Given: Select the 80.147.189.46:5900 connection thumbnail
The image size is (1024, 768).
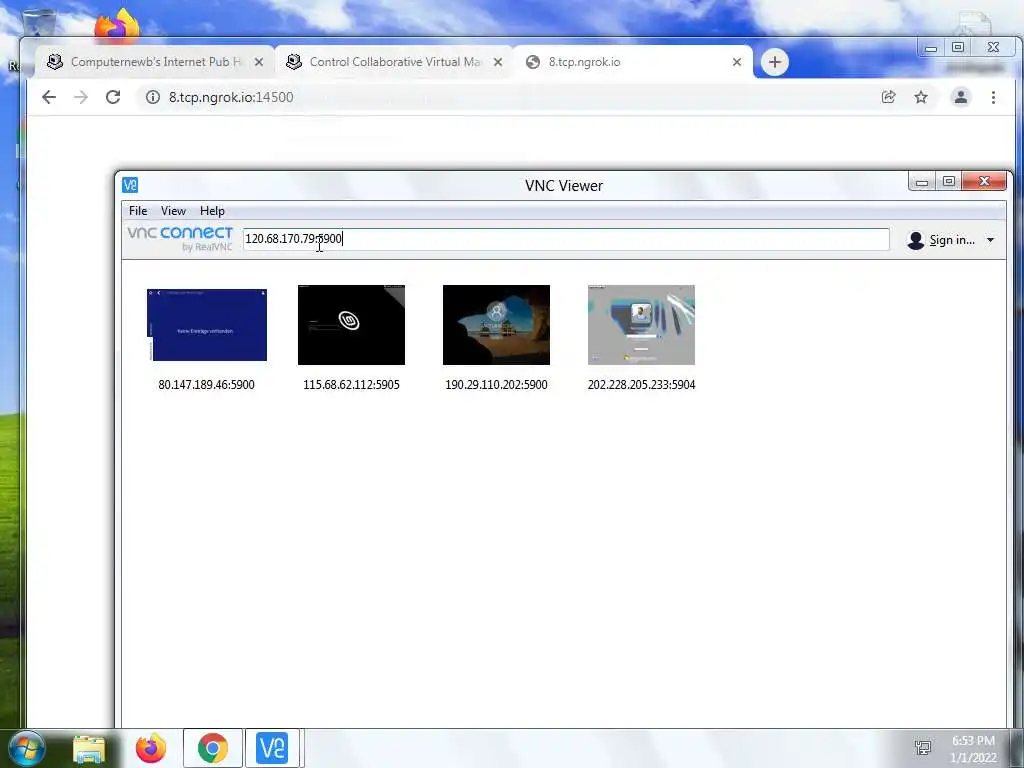Looking at the screenshot, I should click(206, 325).
